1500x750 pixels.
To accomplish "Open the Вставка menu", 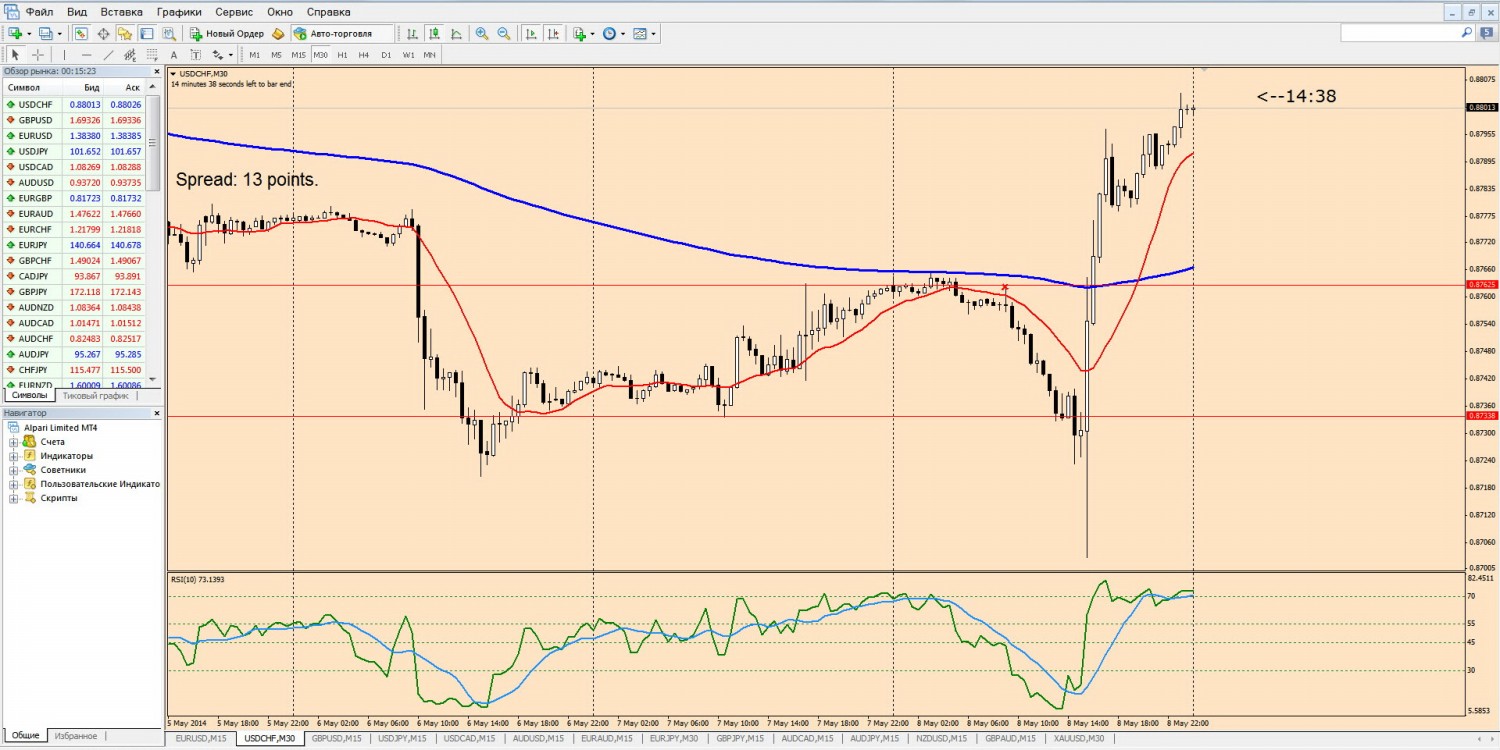I will coord(122,12).
